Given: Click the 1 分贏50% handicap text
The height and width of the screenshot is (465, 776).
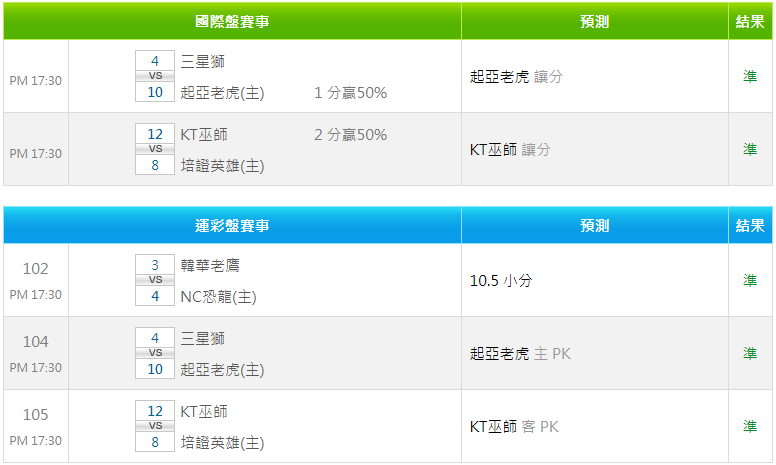Looking at the screenshot, I should (x=350, y=93).
